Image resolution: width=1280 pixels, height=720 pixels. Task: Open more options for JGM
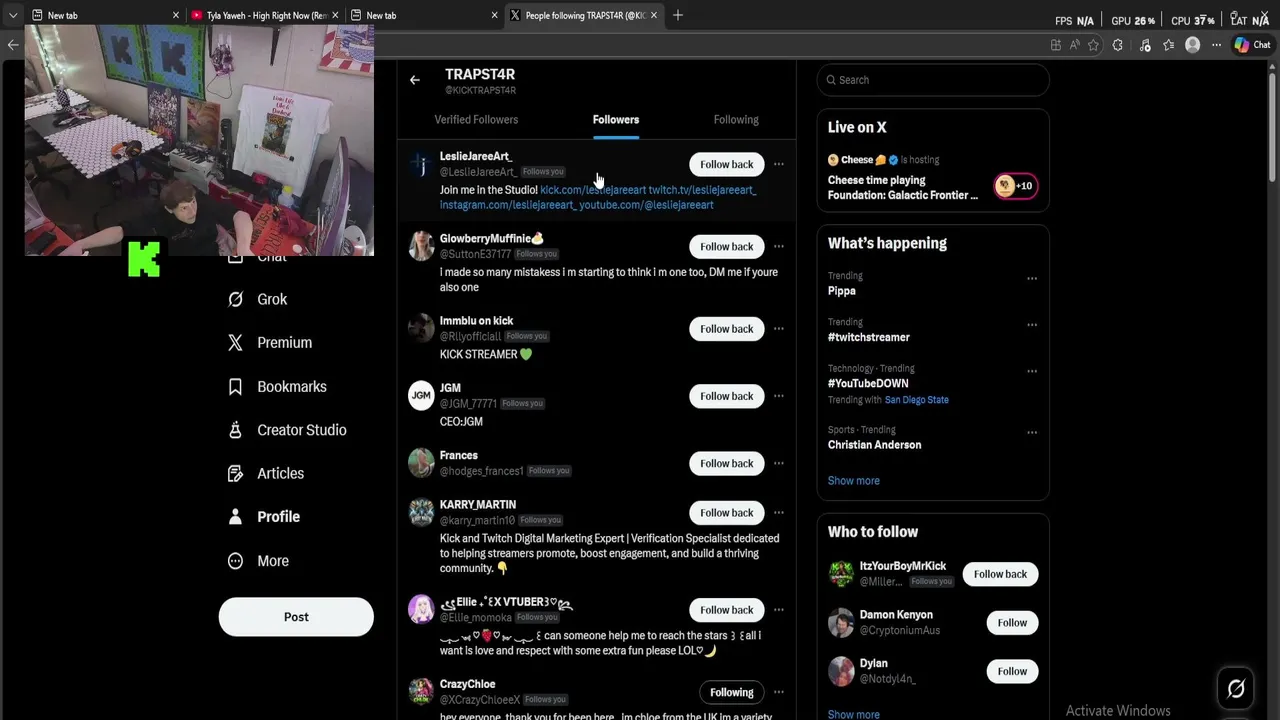779,396
